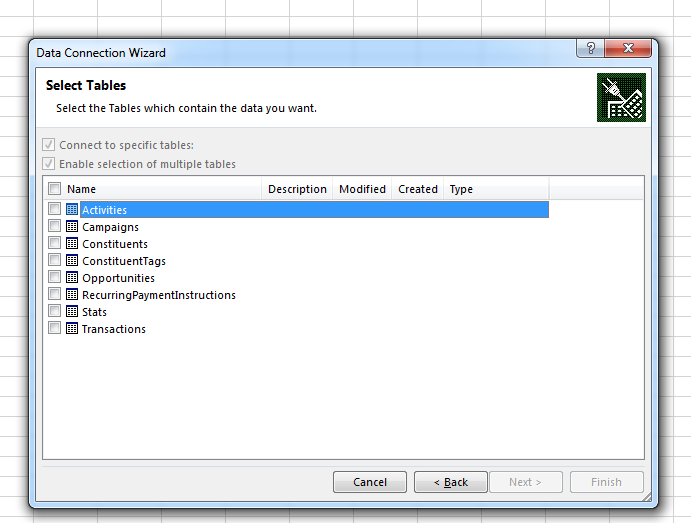The width and height of the screenshot is (691, 523).
Task: Check the Constituents table checkbox
Action: [55, 243]
